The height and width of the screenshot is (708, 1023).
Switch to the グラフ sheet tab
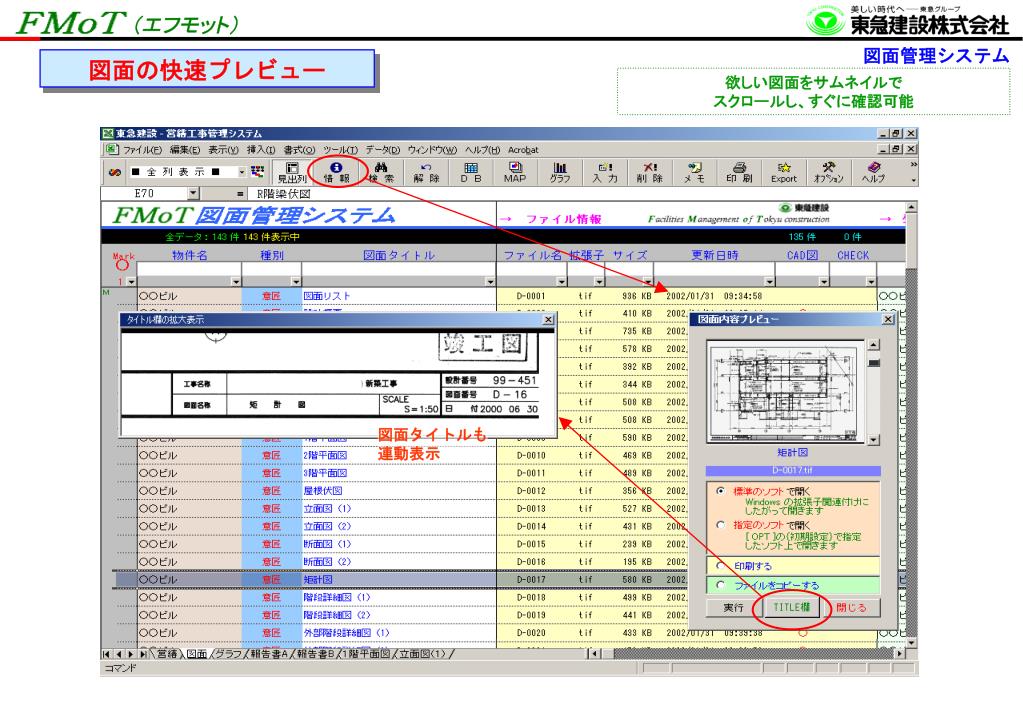(x=229, y=653)
